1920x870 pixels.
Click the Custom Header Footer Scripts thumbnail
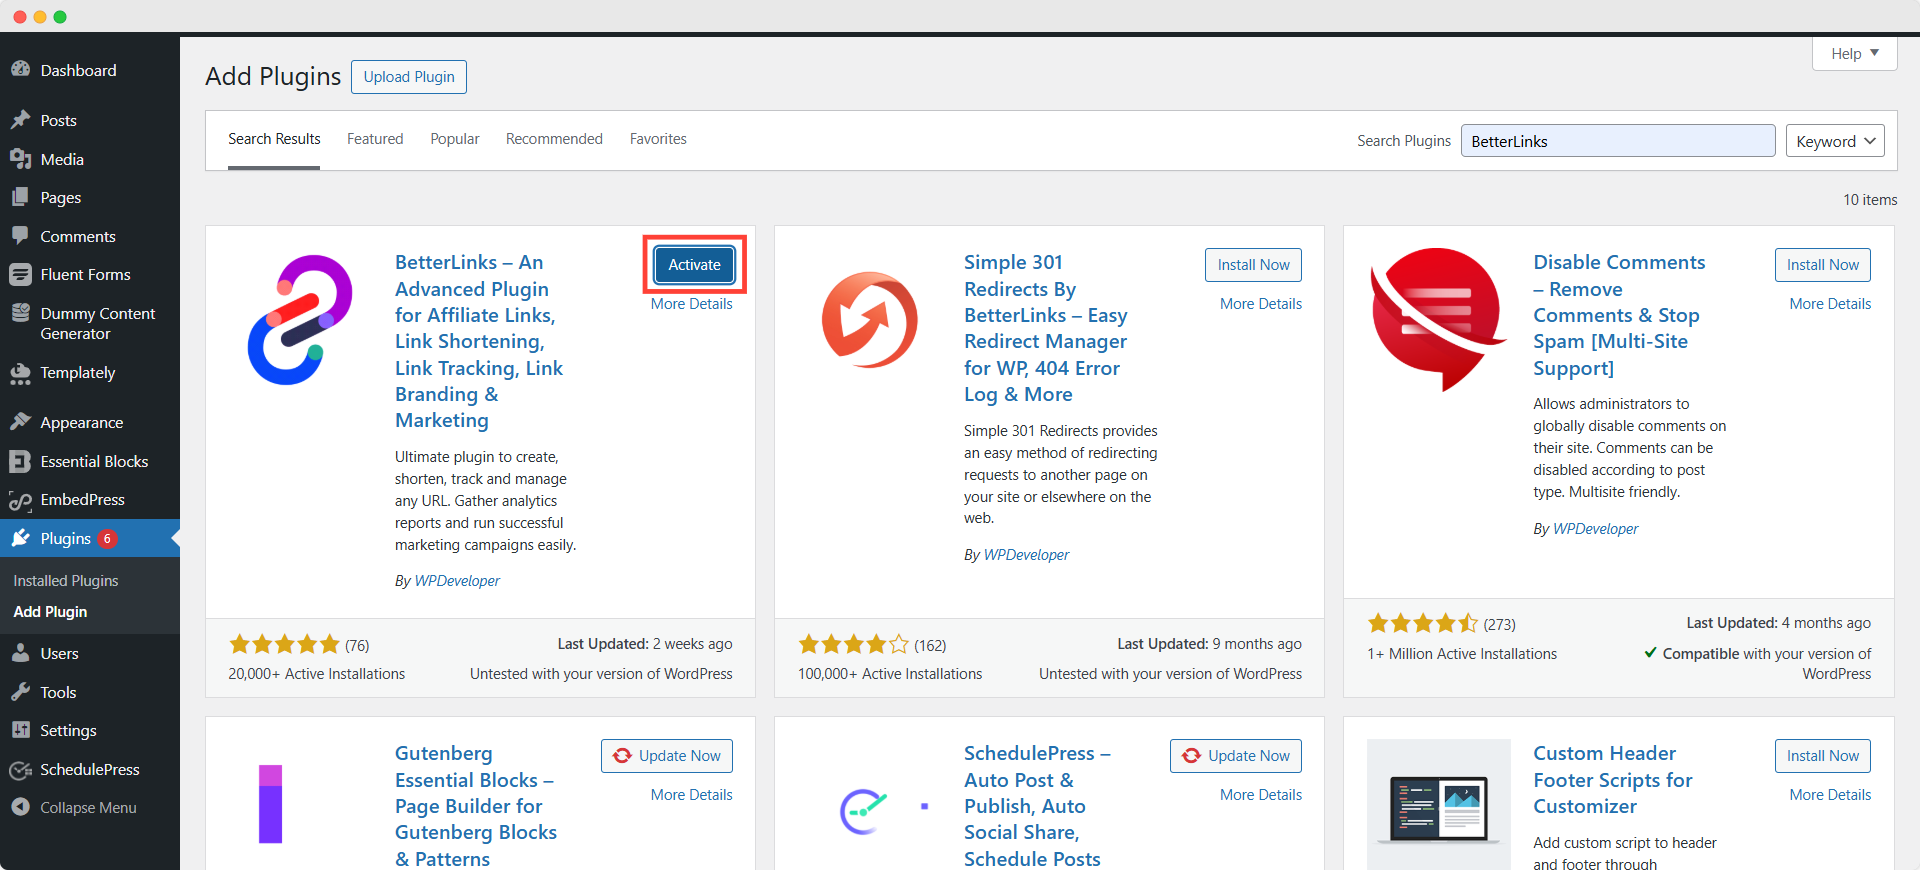coord(1439,804)
